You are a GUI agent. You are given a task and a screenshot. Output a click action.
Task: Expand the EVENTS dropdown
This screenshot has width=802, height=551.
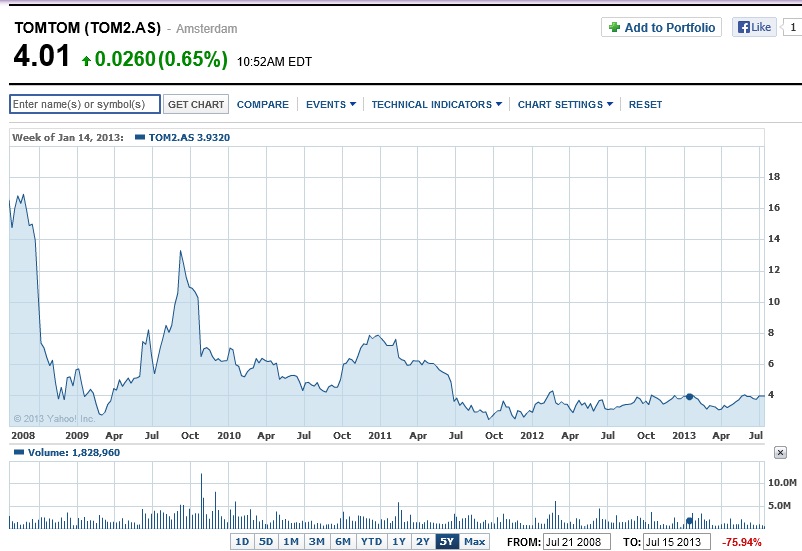coord(331,104)
